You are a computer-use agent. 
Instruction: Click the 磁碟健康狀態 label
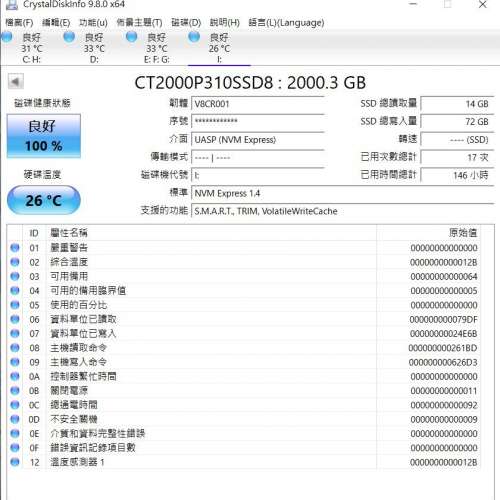click(42, 103)
